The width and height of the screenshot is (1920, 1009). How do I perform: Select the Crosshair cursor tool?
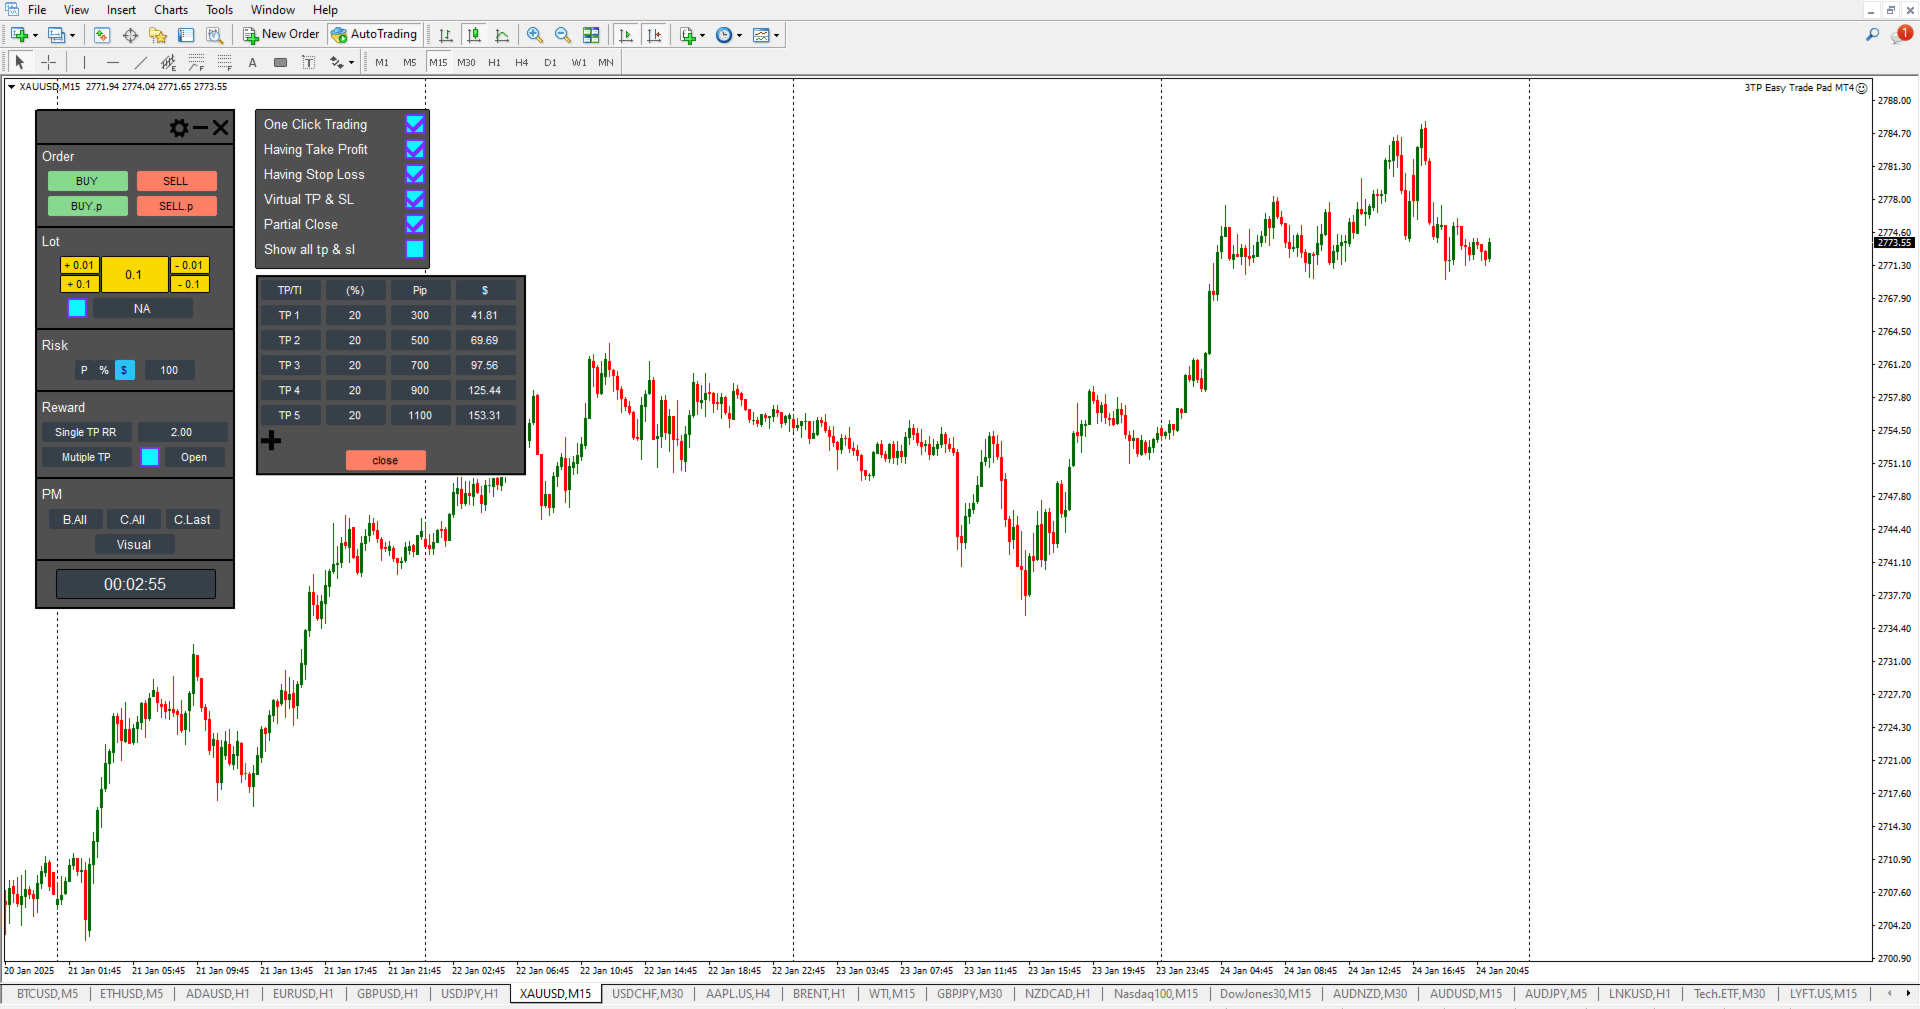pos(48,62)
